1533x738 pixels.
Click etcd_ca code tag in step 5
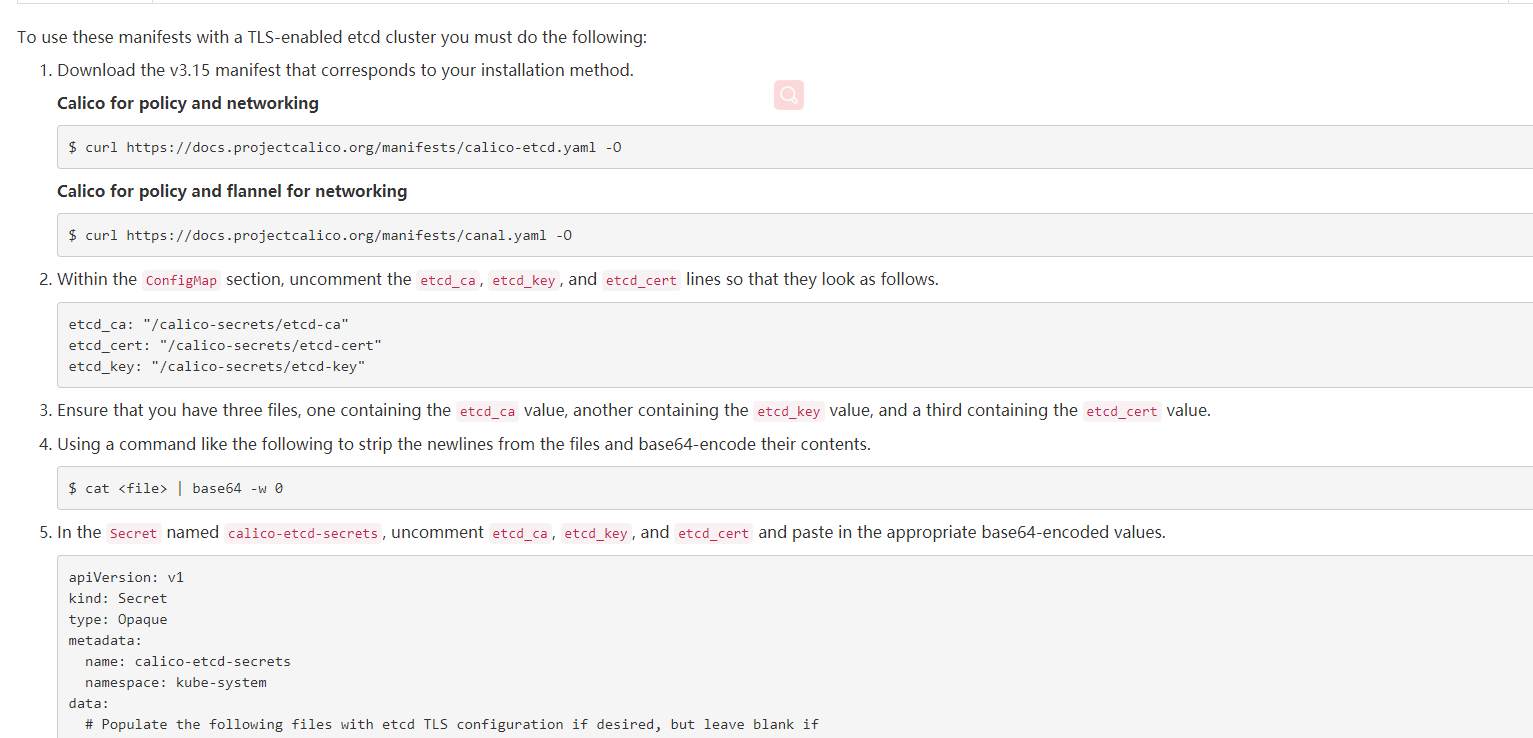[520, 533]
